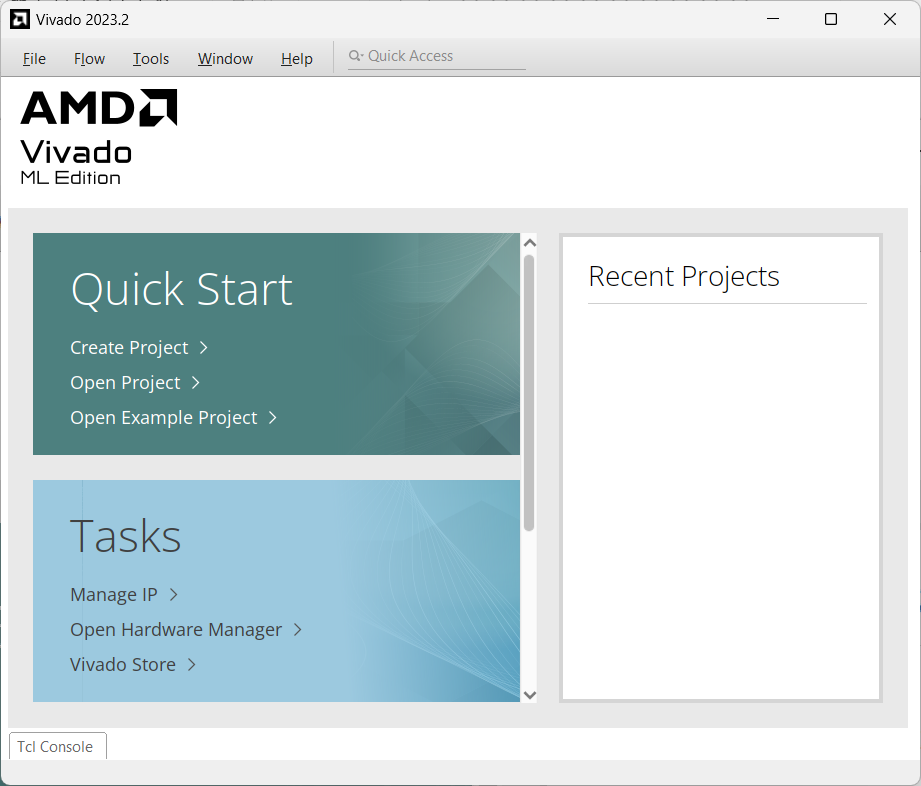Click the Quick Access magnifier icon
921x786 pixels.
[355, 56]
